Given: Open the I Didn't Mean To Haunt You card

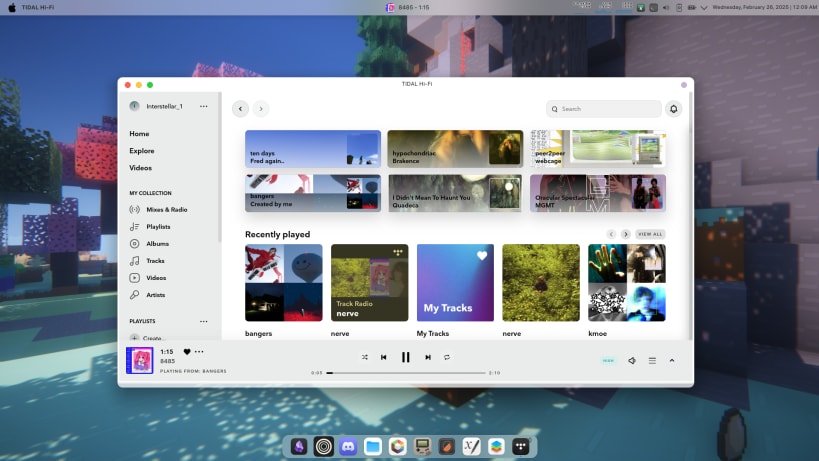Looking at the screenshot, I should coord(455,193).
